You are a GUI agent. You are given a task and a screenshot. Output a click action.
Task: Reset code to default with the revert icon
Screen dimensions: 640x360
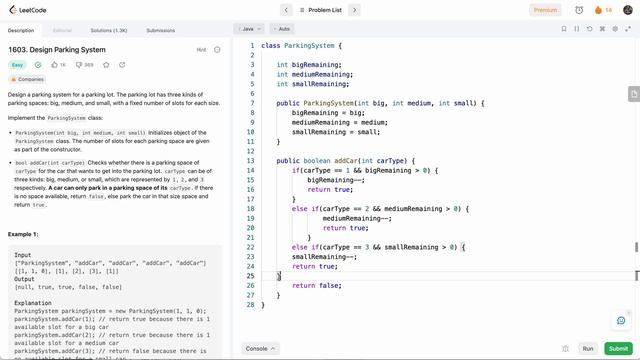click(x=589, y=29)
